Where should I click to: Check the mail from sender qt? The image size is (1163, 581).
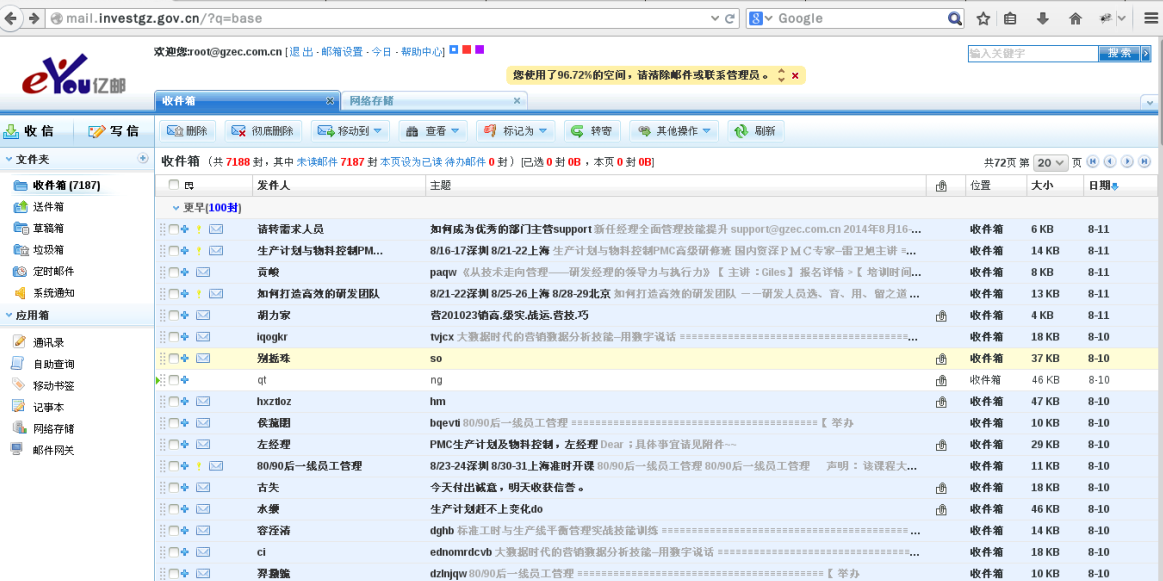(x=174, y=380)
